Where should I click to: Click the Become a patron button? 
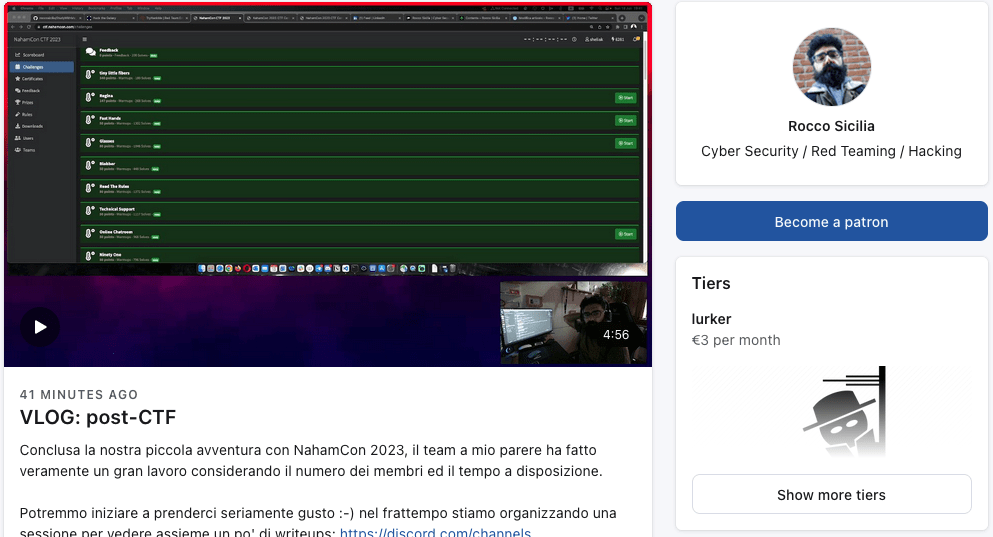831,221
